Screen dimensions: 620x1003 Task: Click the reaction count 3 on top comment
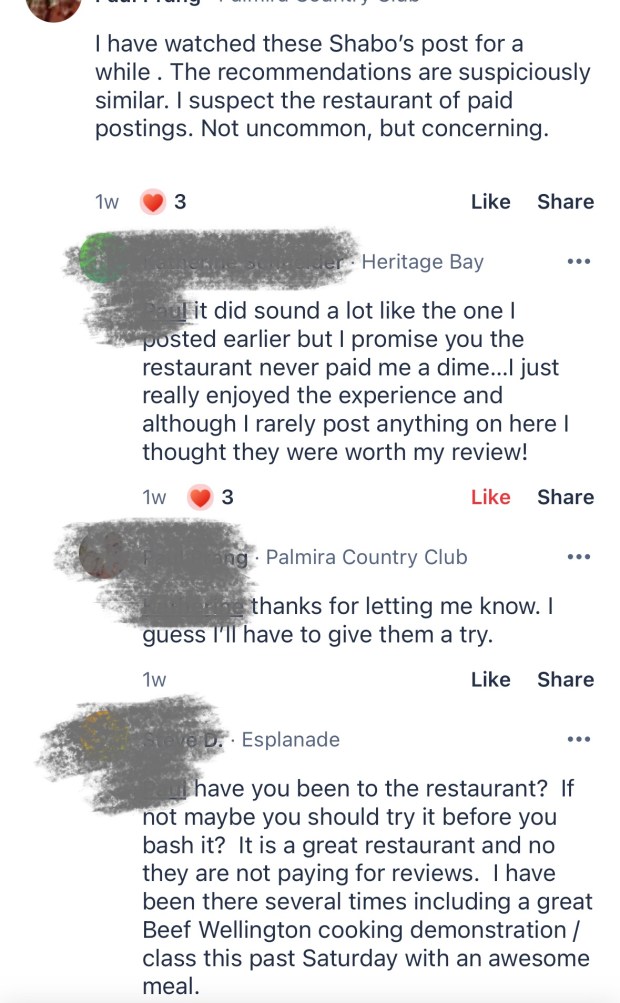180,202
